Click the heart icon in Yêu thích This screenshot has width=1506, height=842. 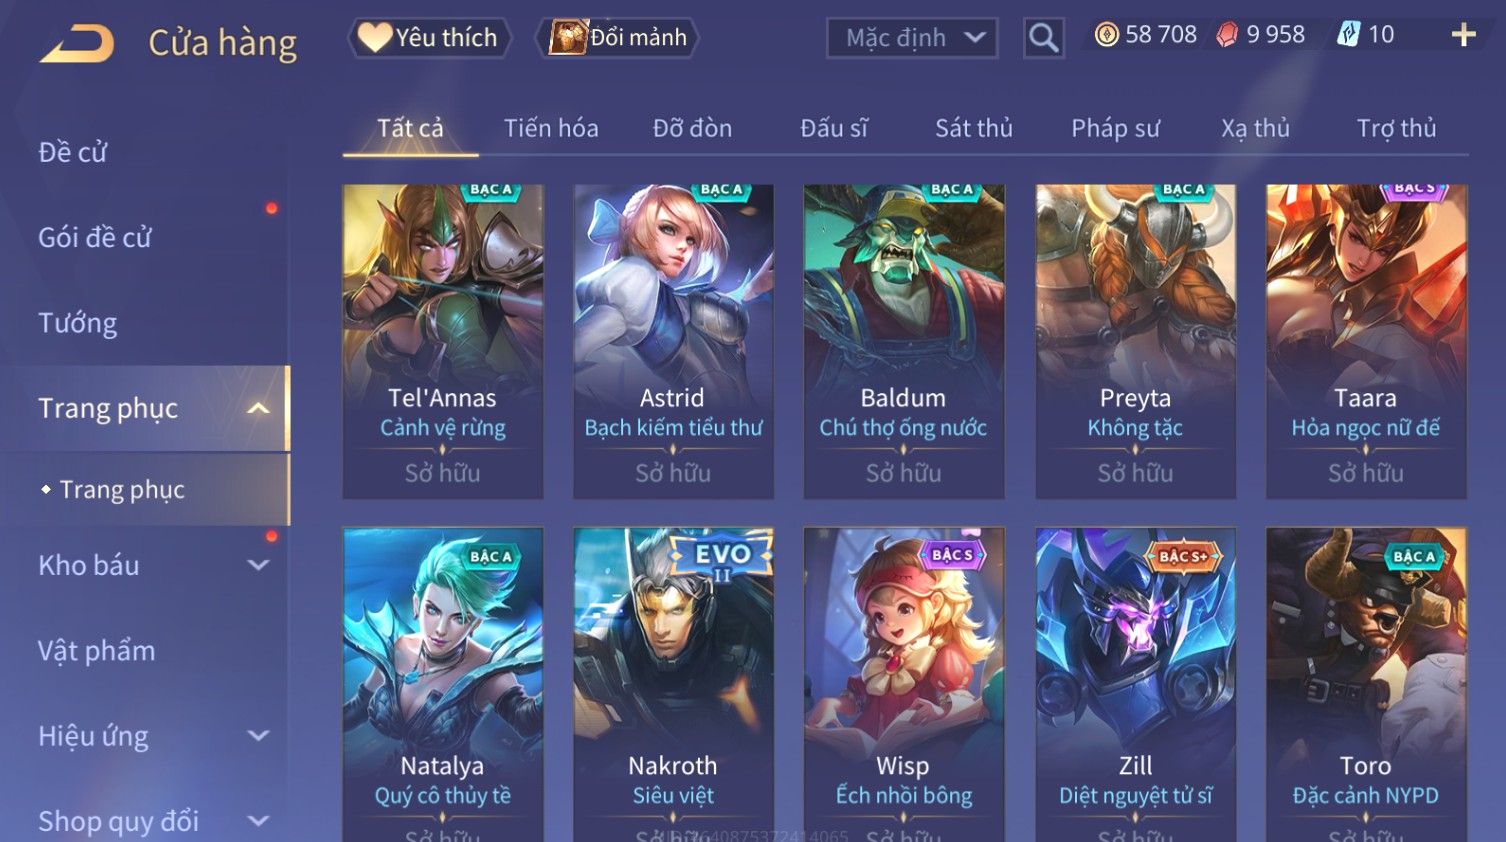374,38
